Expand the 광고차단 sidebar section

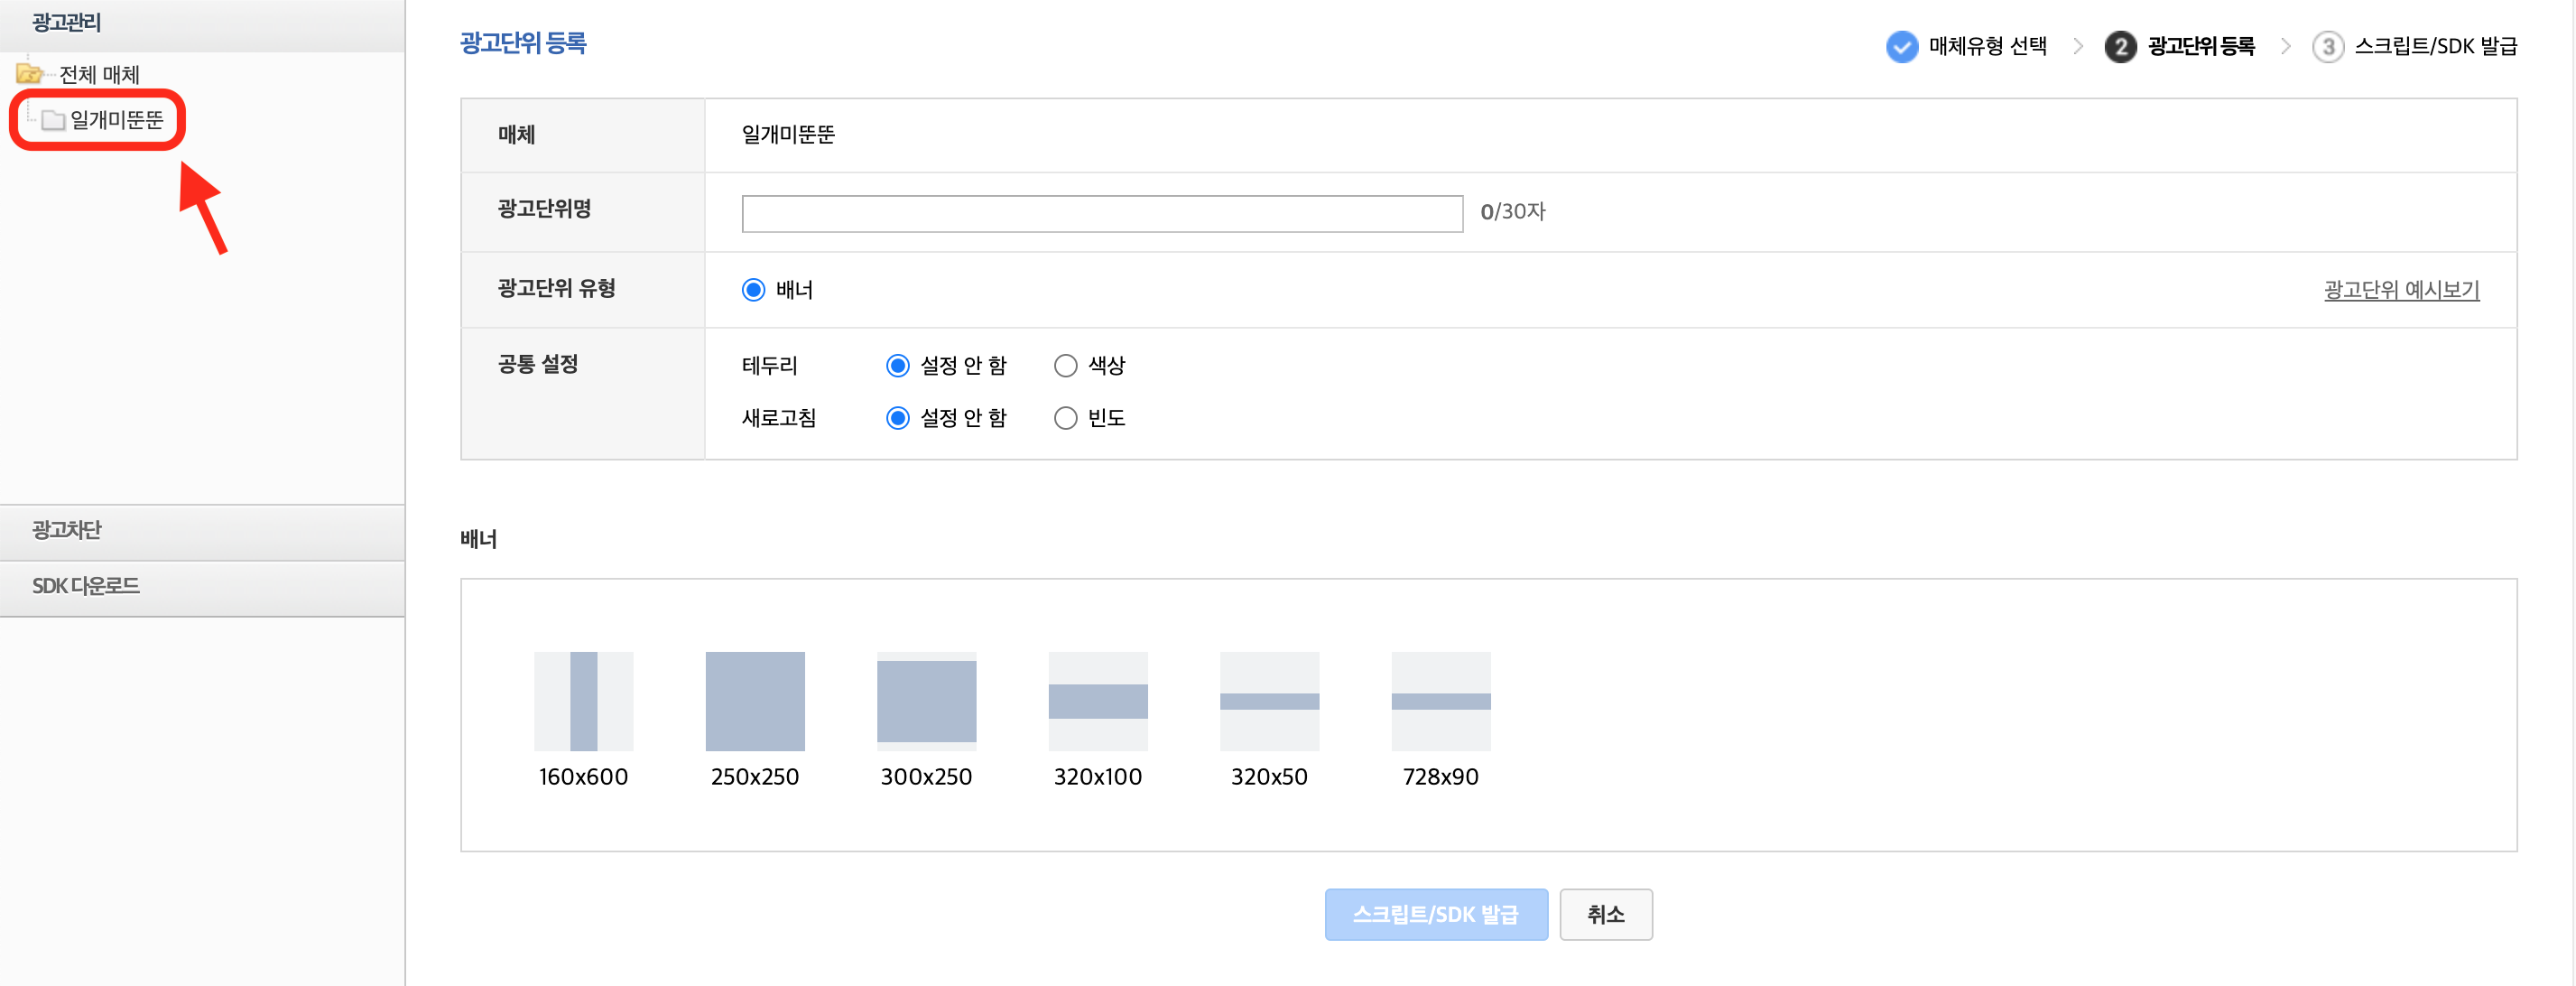point(66,530)
